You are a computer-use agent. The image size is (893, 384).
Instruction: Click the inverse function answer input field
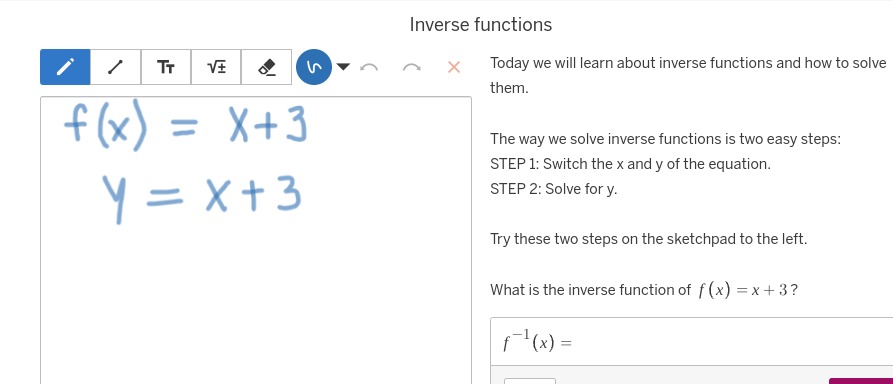click(691, 342)
